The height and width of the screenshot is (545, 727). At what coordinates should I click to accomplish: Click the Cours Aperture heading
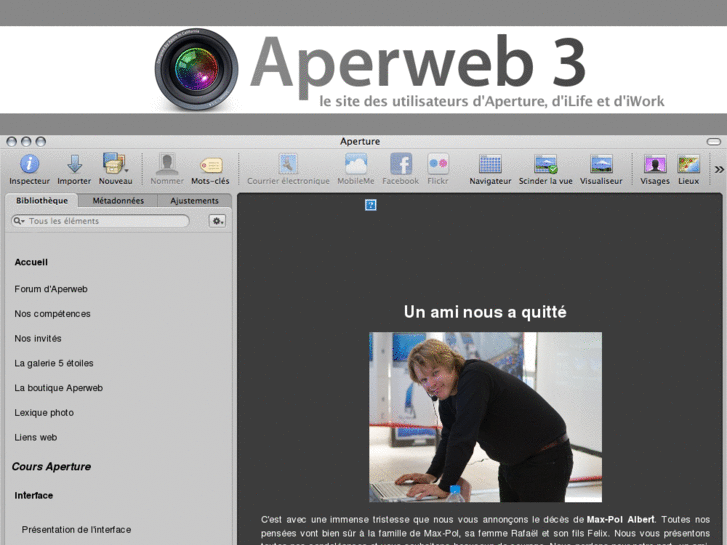[51, 467]
